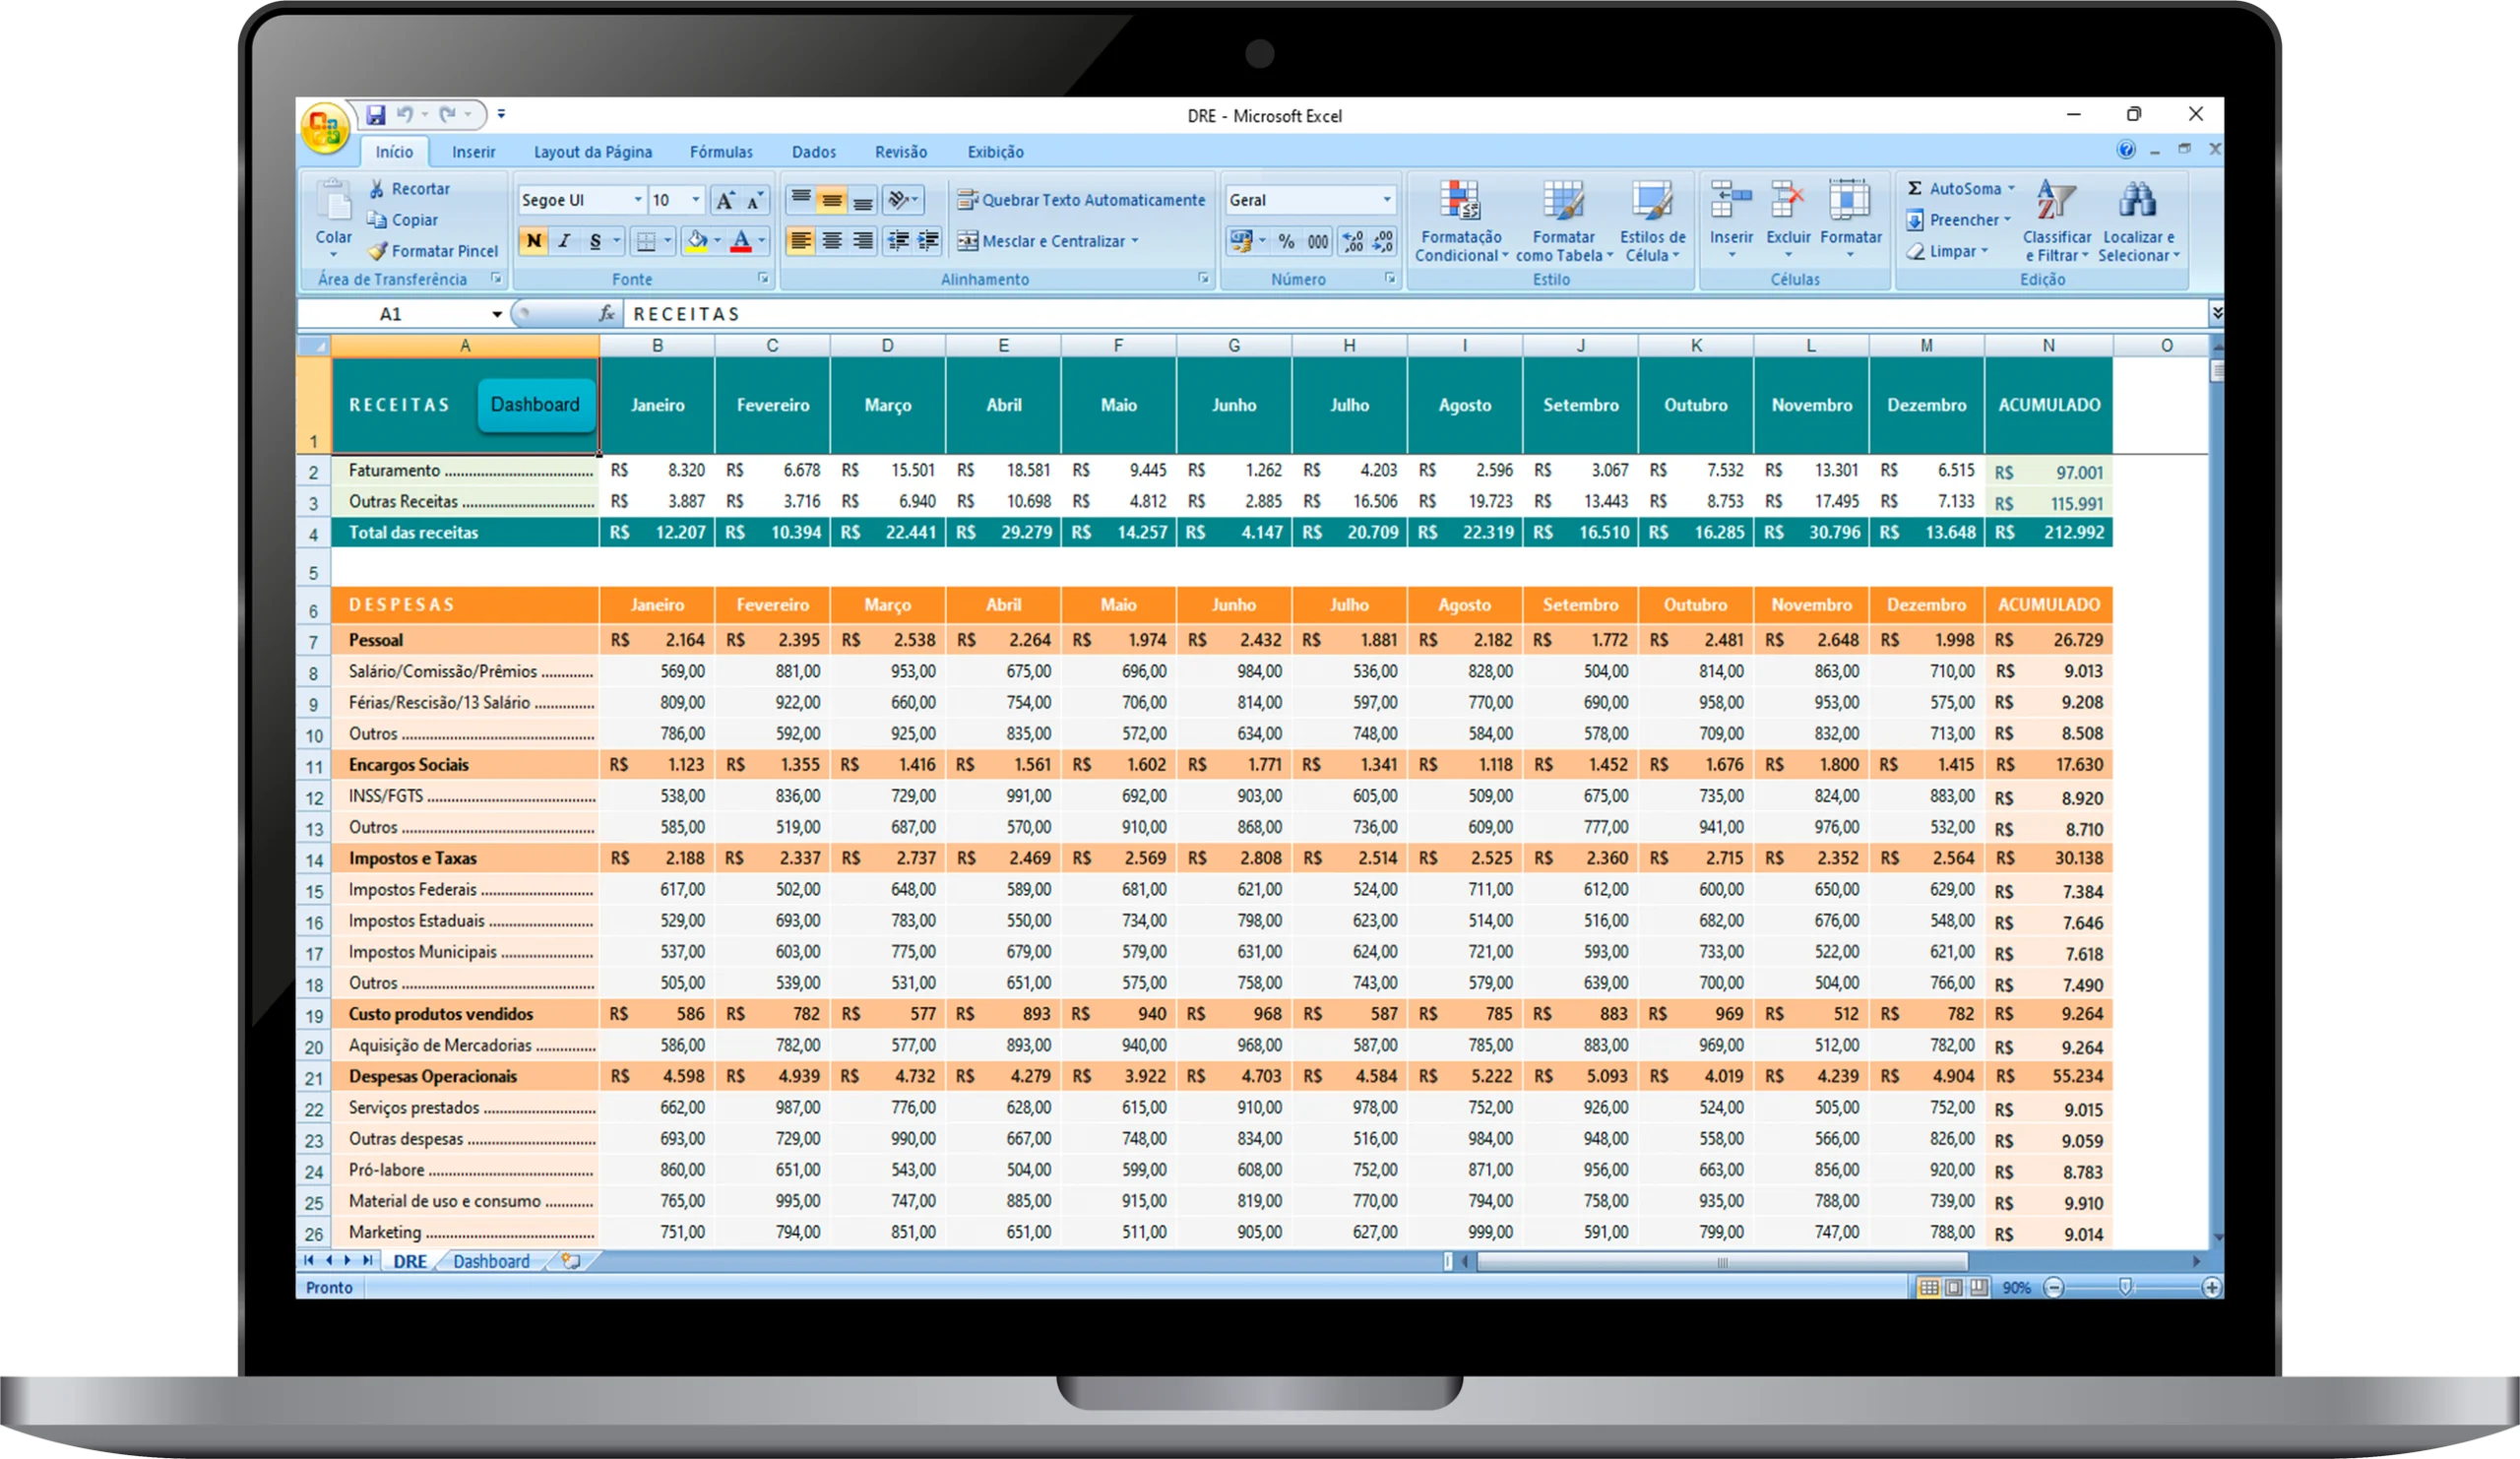Click the Colar paste icon
The image size is (2520, 1459).
pyautogui.click(x=333, y=202)
